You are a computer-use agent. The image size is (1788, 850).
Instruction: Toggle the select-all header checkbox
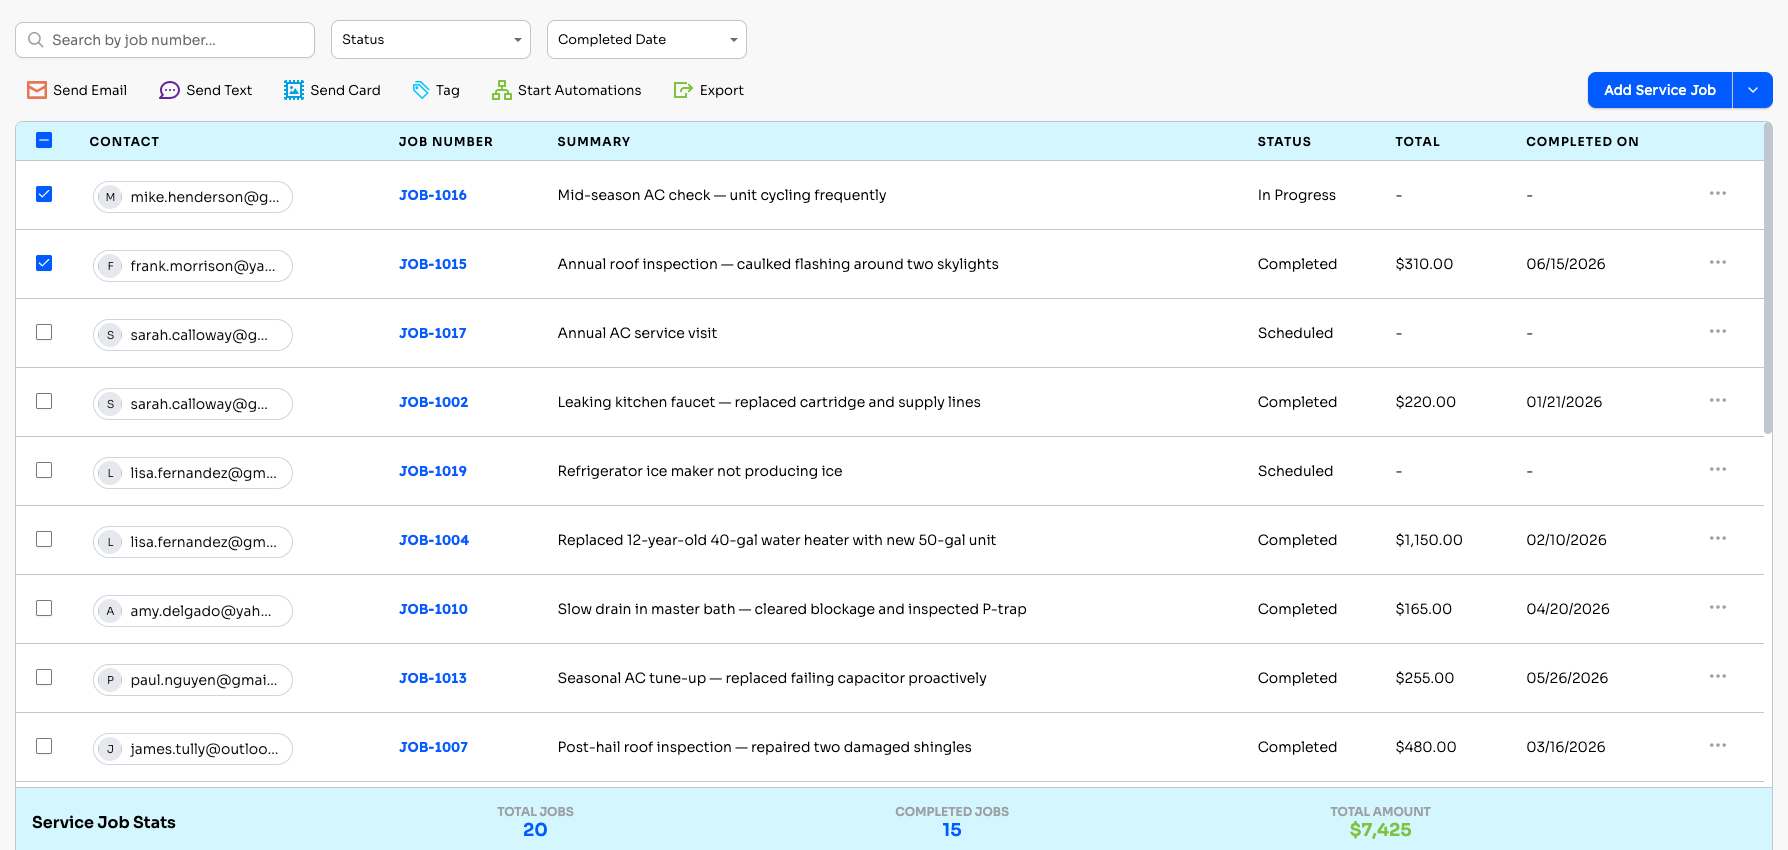tap(44, 140)
